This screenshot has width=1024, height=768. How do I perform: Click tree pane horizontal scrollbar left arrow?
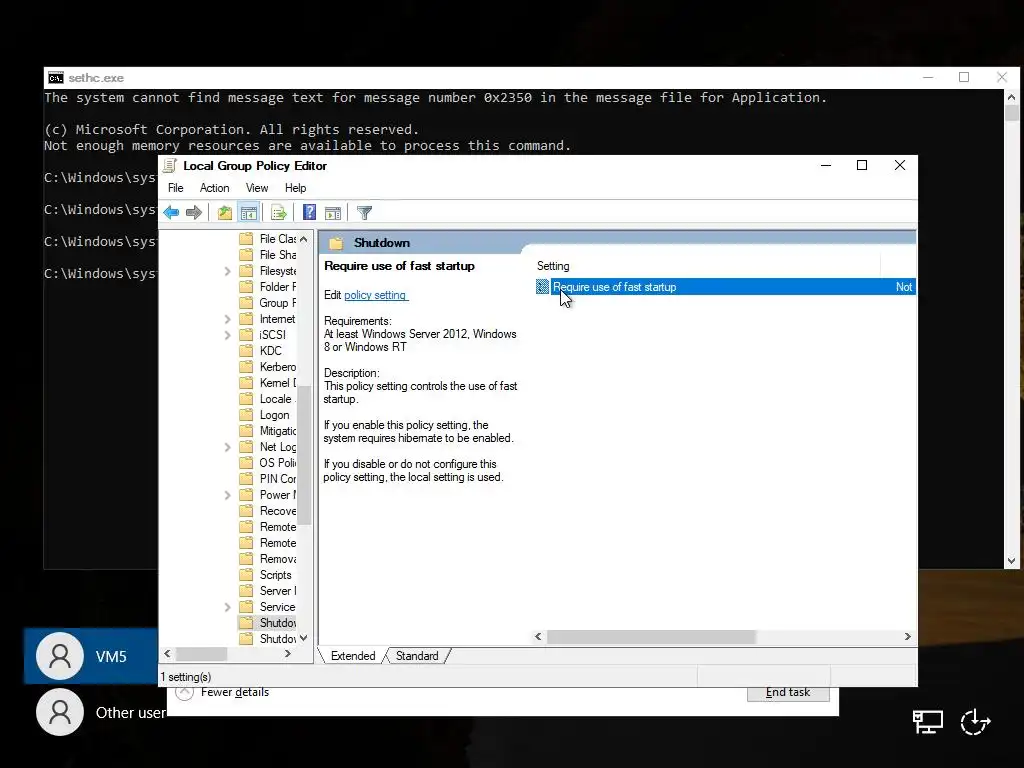167,654
